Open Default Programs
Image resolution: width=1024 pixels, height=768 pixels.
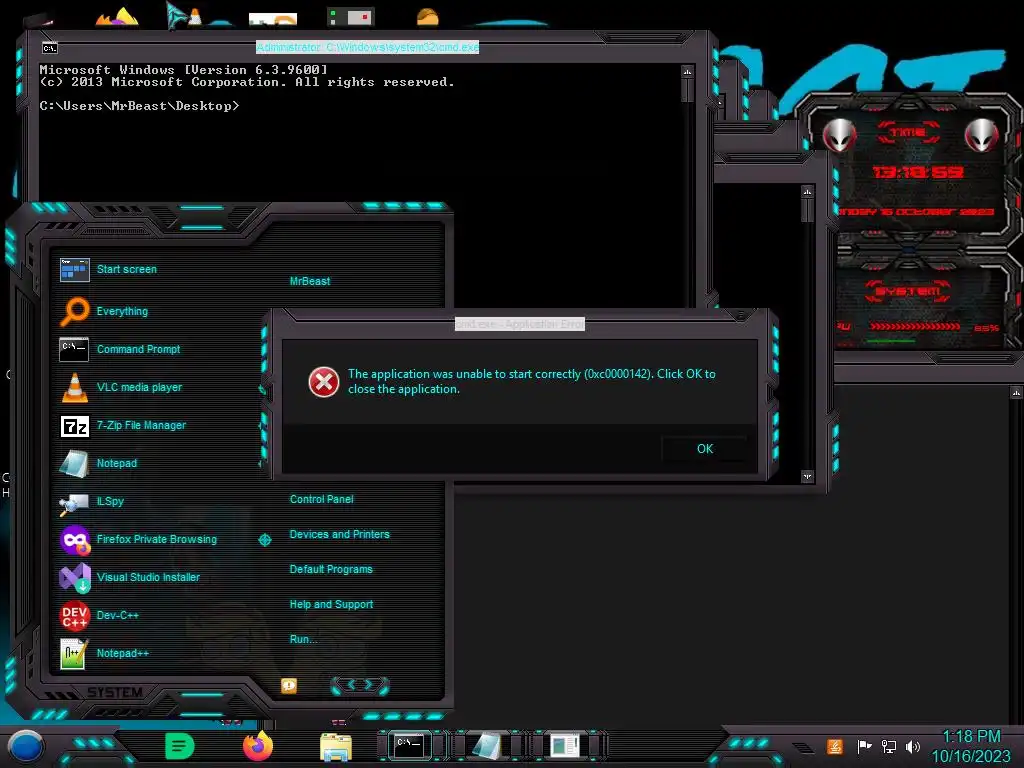click(331, 569)
